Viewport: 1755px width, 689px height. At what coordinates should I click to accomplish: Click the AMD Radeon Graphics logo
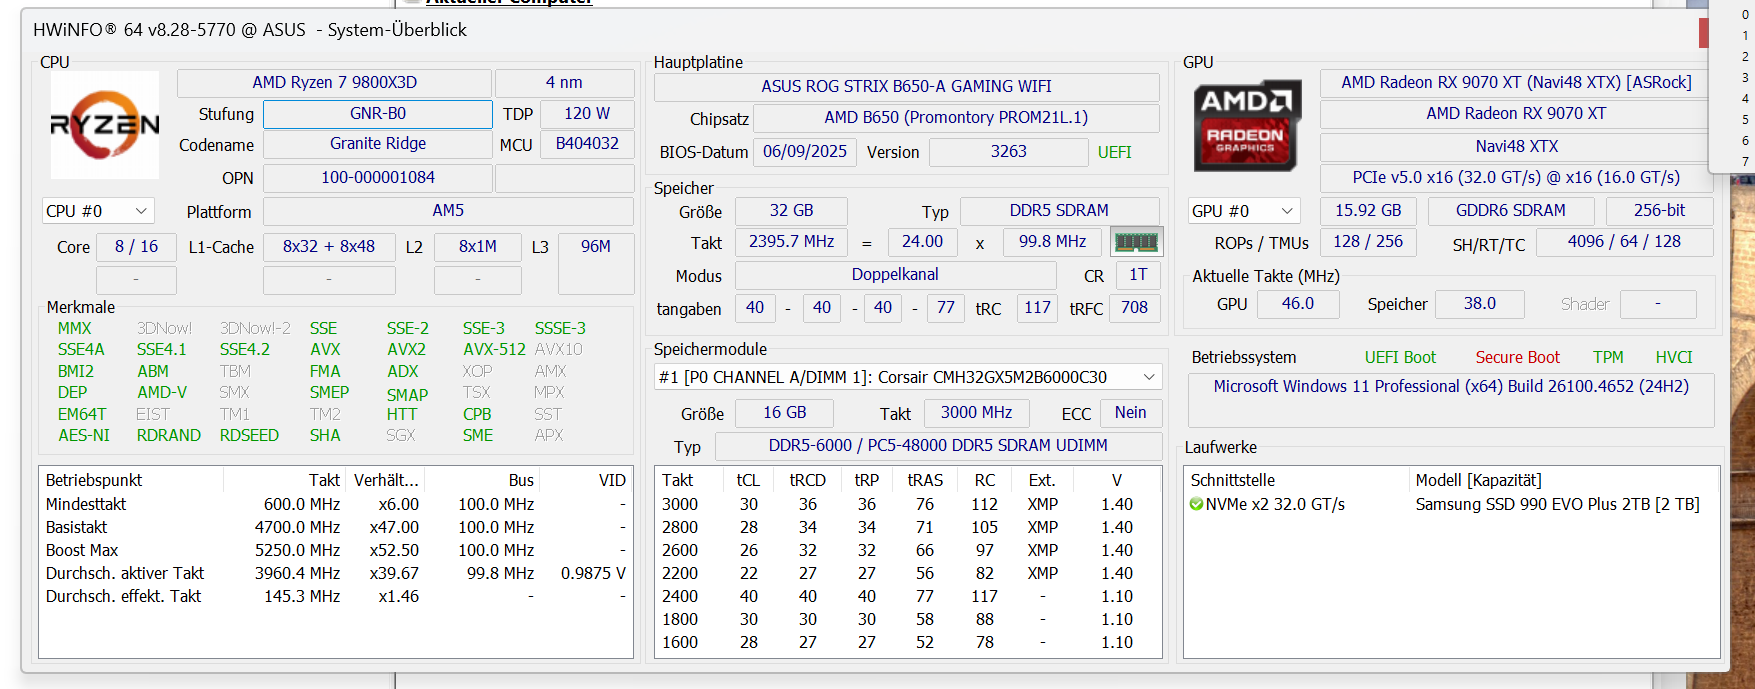[1247, 125]
